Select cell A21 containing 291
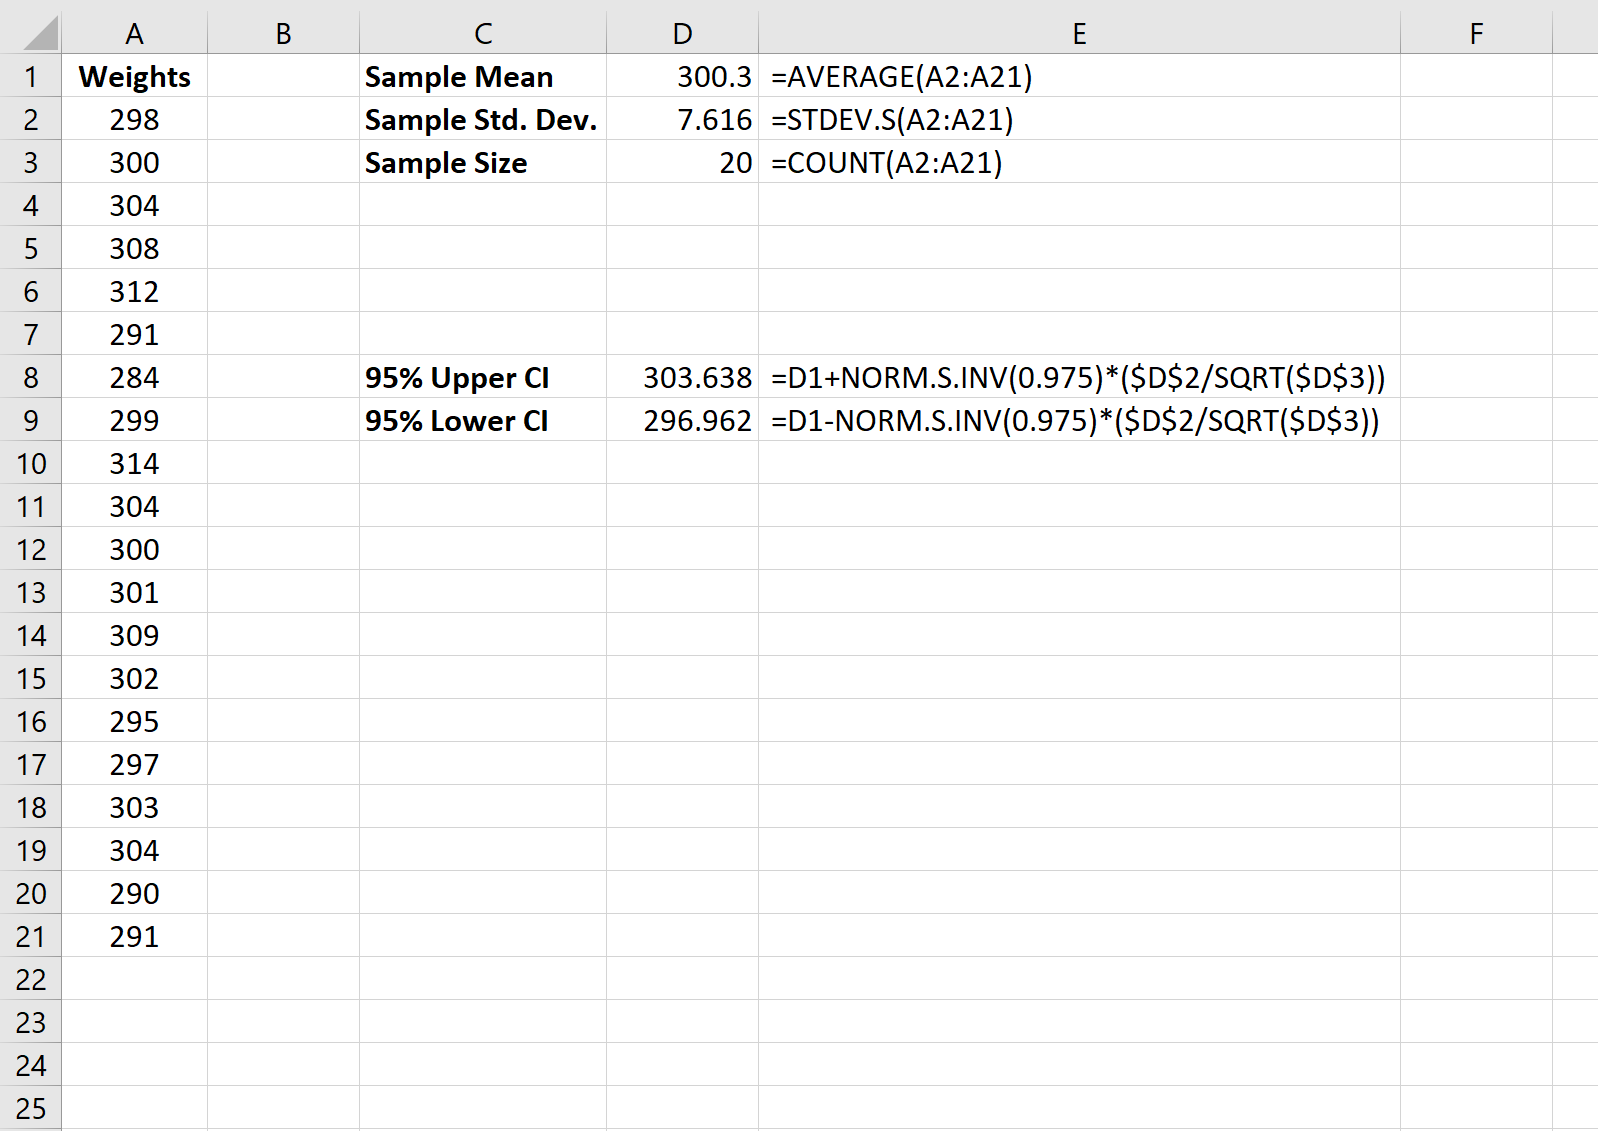 click(134, 936)
